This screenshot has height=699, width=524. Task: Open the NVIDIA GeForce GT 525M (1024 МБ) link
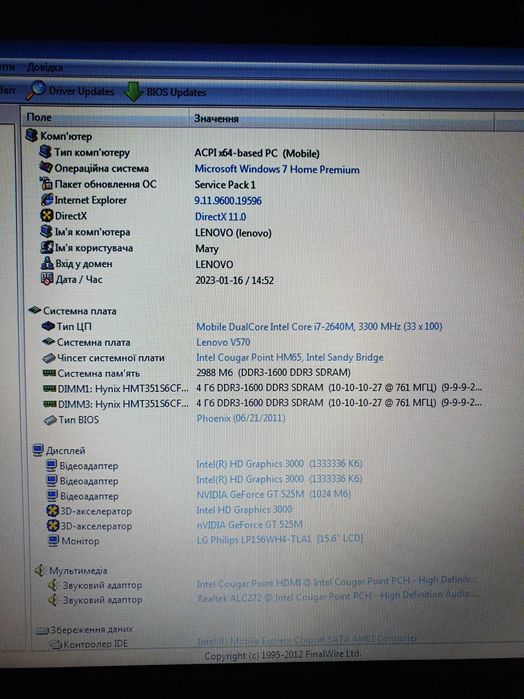(x=274, y=494)
